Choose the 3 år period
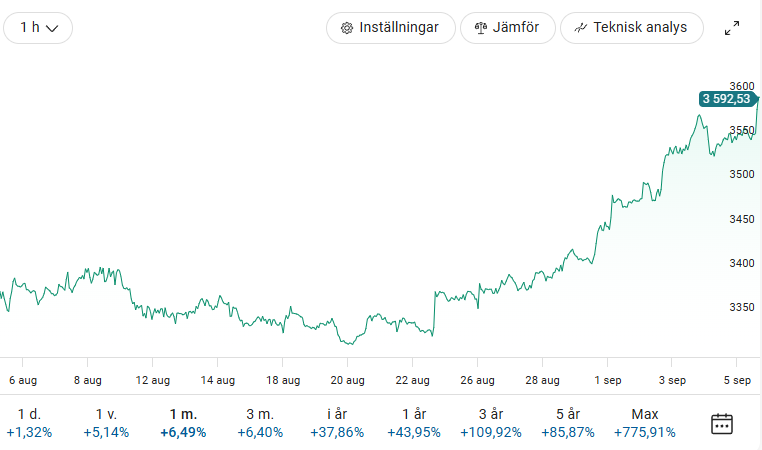762x450 pixels. click(x=491, y=423)
